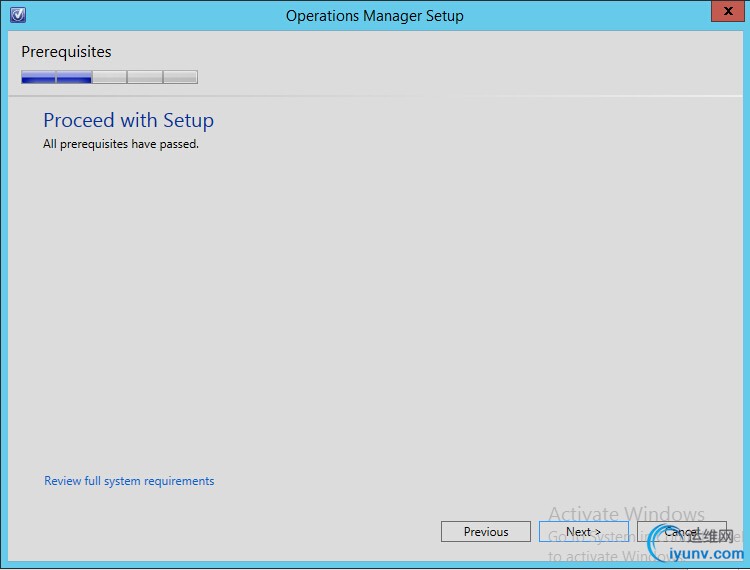Close the Operations Manager Setup window
The image size is (750, 570).
pos(728,11)
